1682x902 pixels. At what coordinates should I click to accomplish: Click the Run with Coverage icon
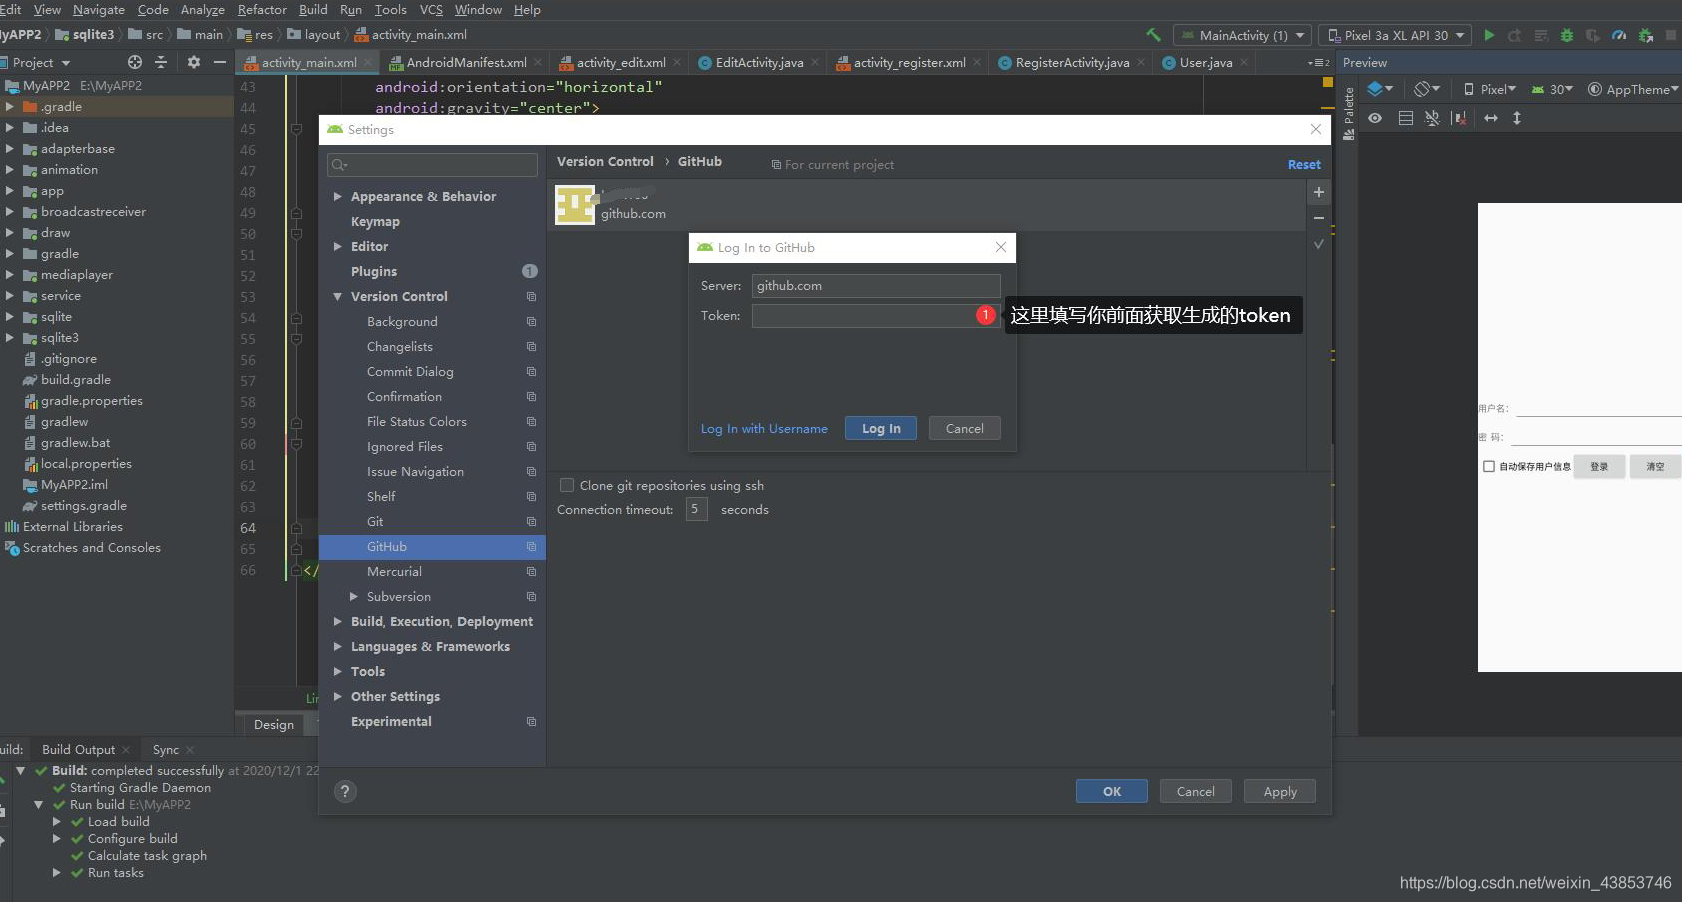(1593, 35)
